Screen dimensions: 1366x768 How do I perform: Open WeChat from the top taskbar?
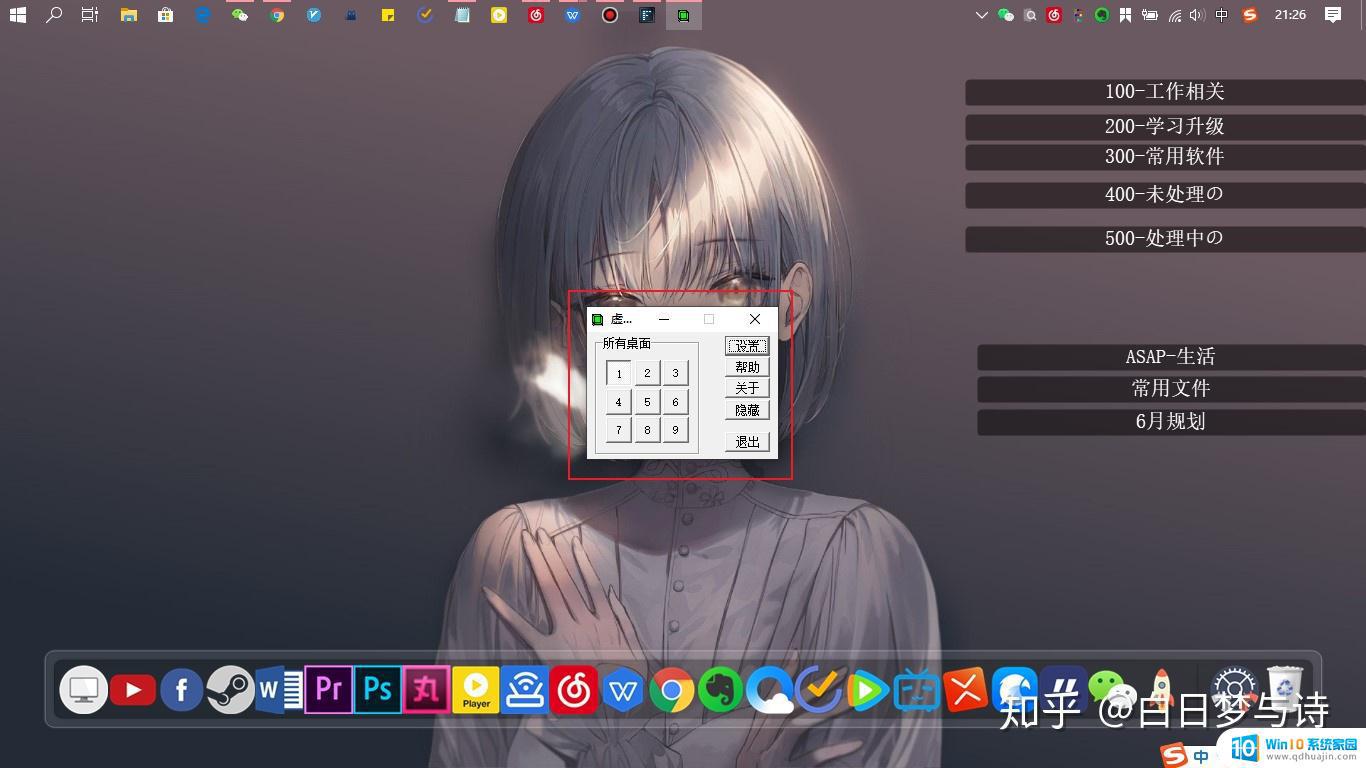(x=239, y=15)
